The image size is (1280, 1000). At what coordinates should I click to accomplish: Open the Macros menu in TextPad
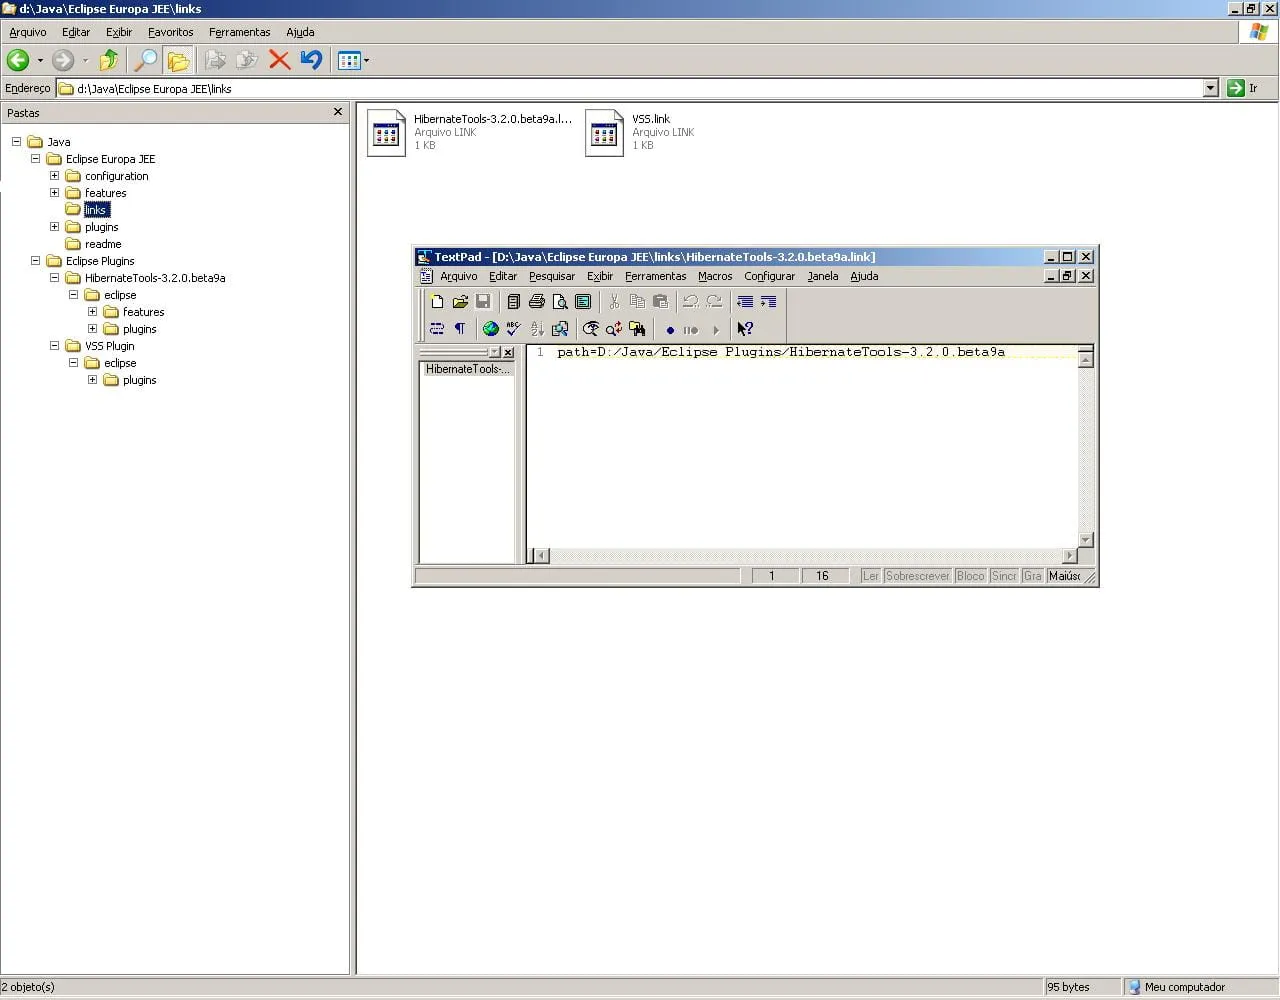click(715, 277)
